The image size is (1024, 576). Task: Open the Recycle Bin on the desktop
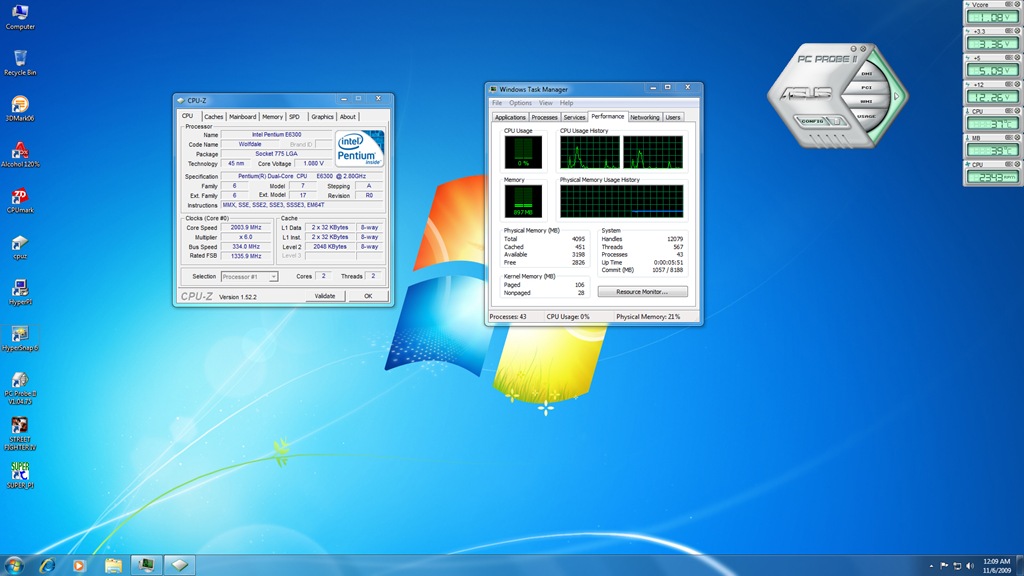pos(19,60)
